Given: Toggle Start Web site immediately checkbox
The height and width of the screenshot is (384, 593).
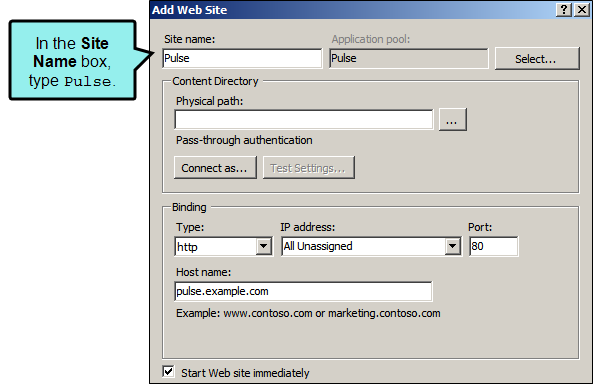Looking at the screenshot, I should click(168, 372).
